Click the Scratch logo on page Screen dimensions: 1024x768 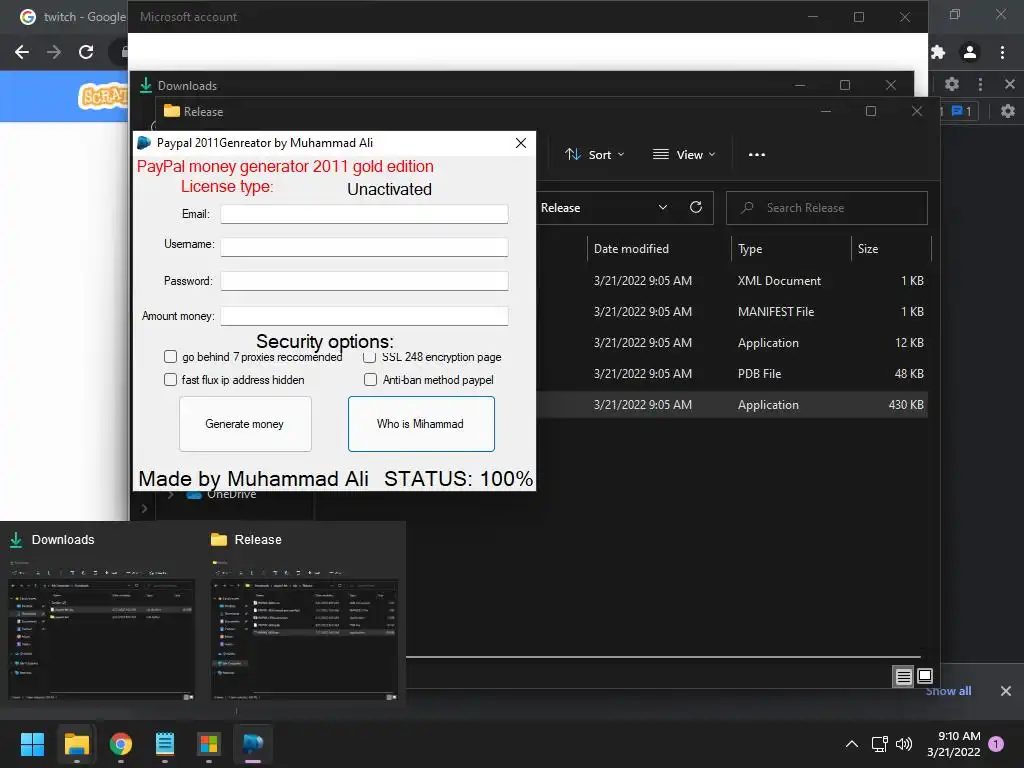click(x=103, y=97)
